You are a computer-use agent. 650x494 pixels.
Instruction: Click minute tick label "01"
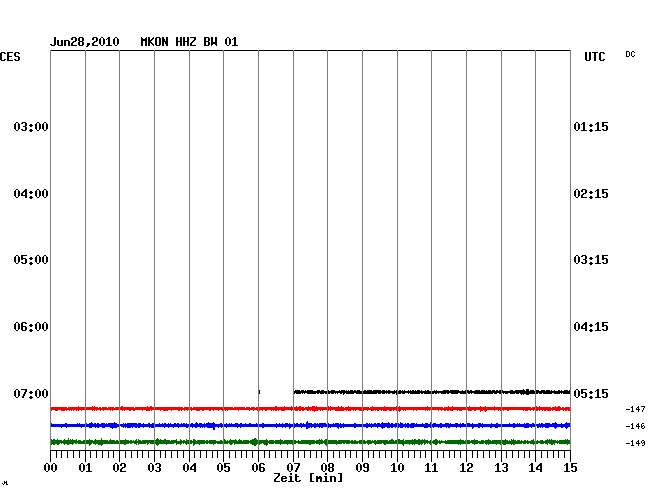point(85,468)
